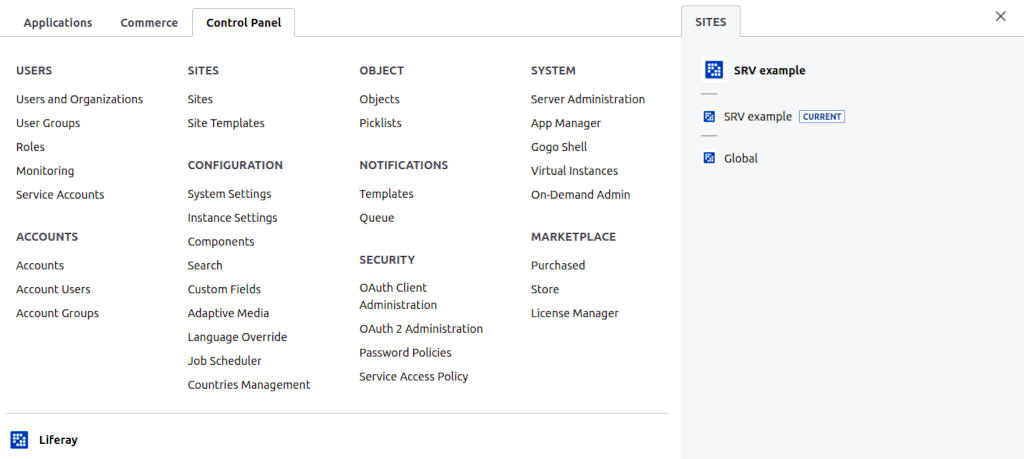Screen dimensions: 1024x459
Task: Click the Global site icon
Action: [709, 158]
